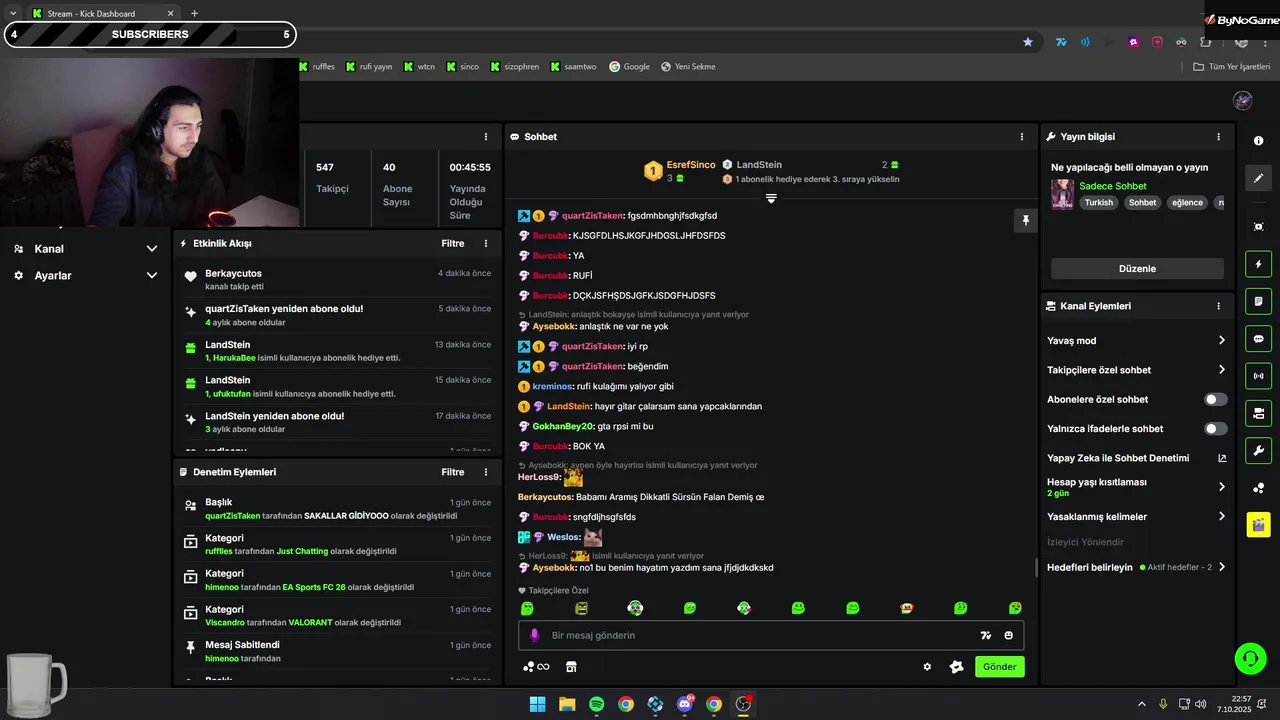Viewport: 1280px width, 720px height.
Task: Open Yapay Zeka ile Sohbet Denetimi external link
Action: point(1222,458)
